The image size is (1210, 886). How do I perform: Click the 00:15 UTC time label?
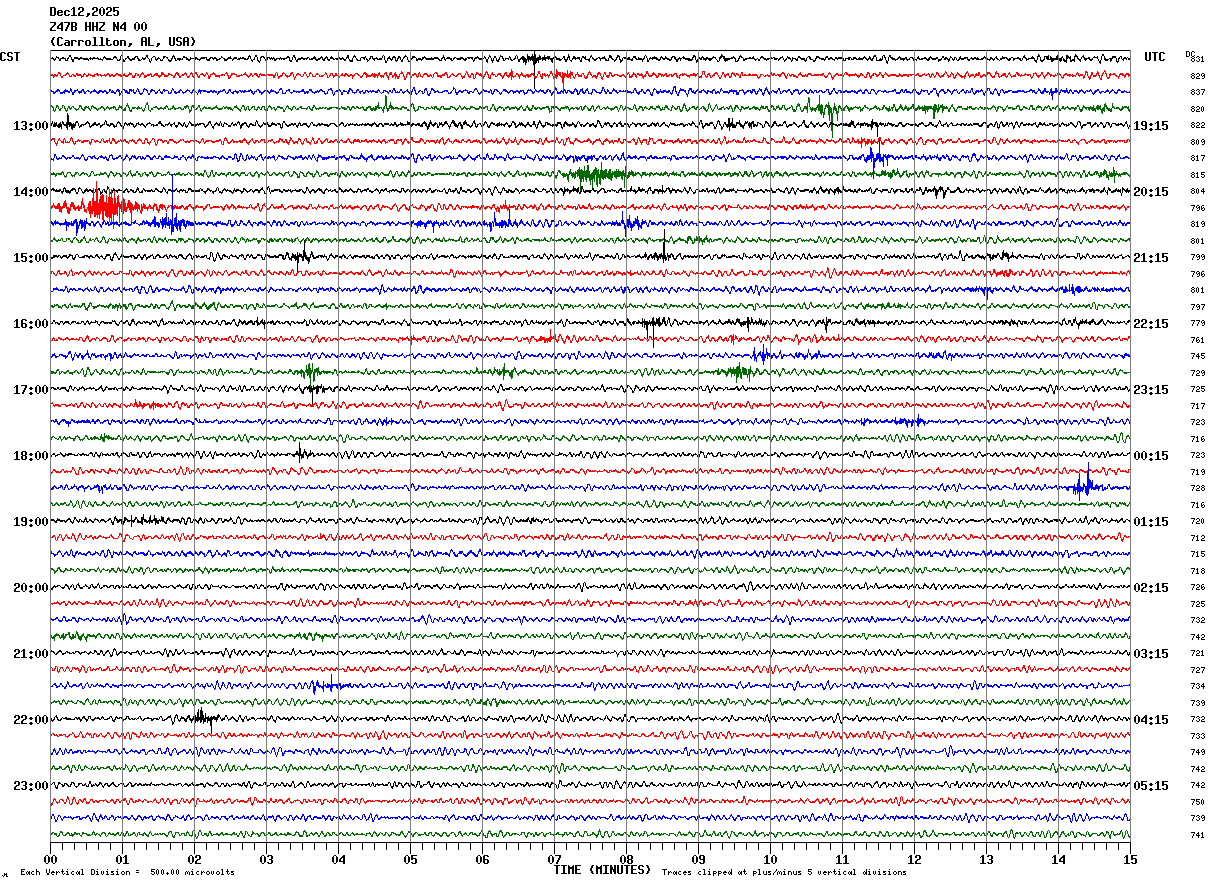coord(1150,456)
